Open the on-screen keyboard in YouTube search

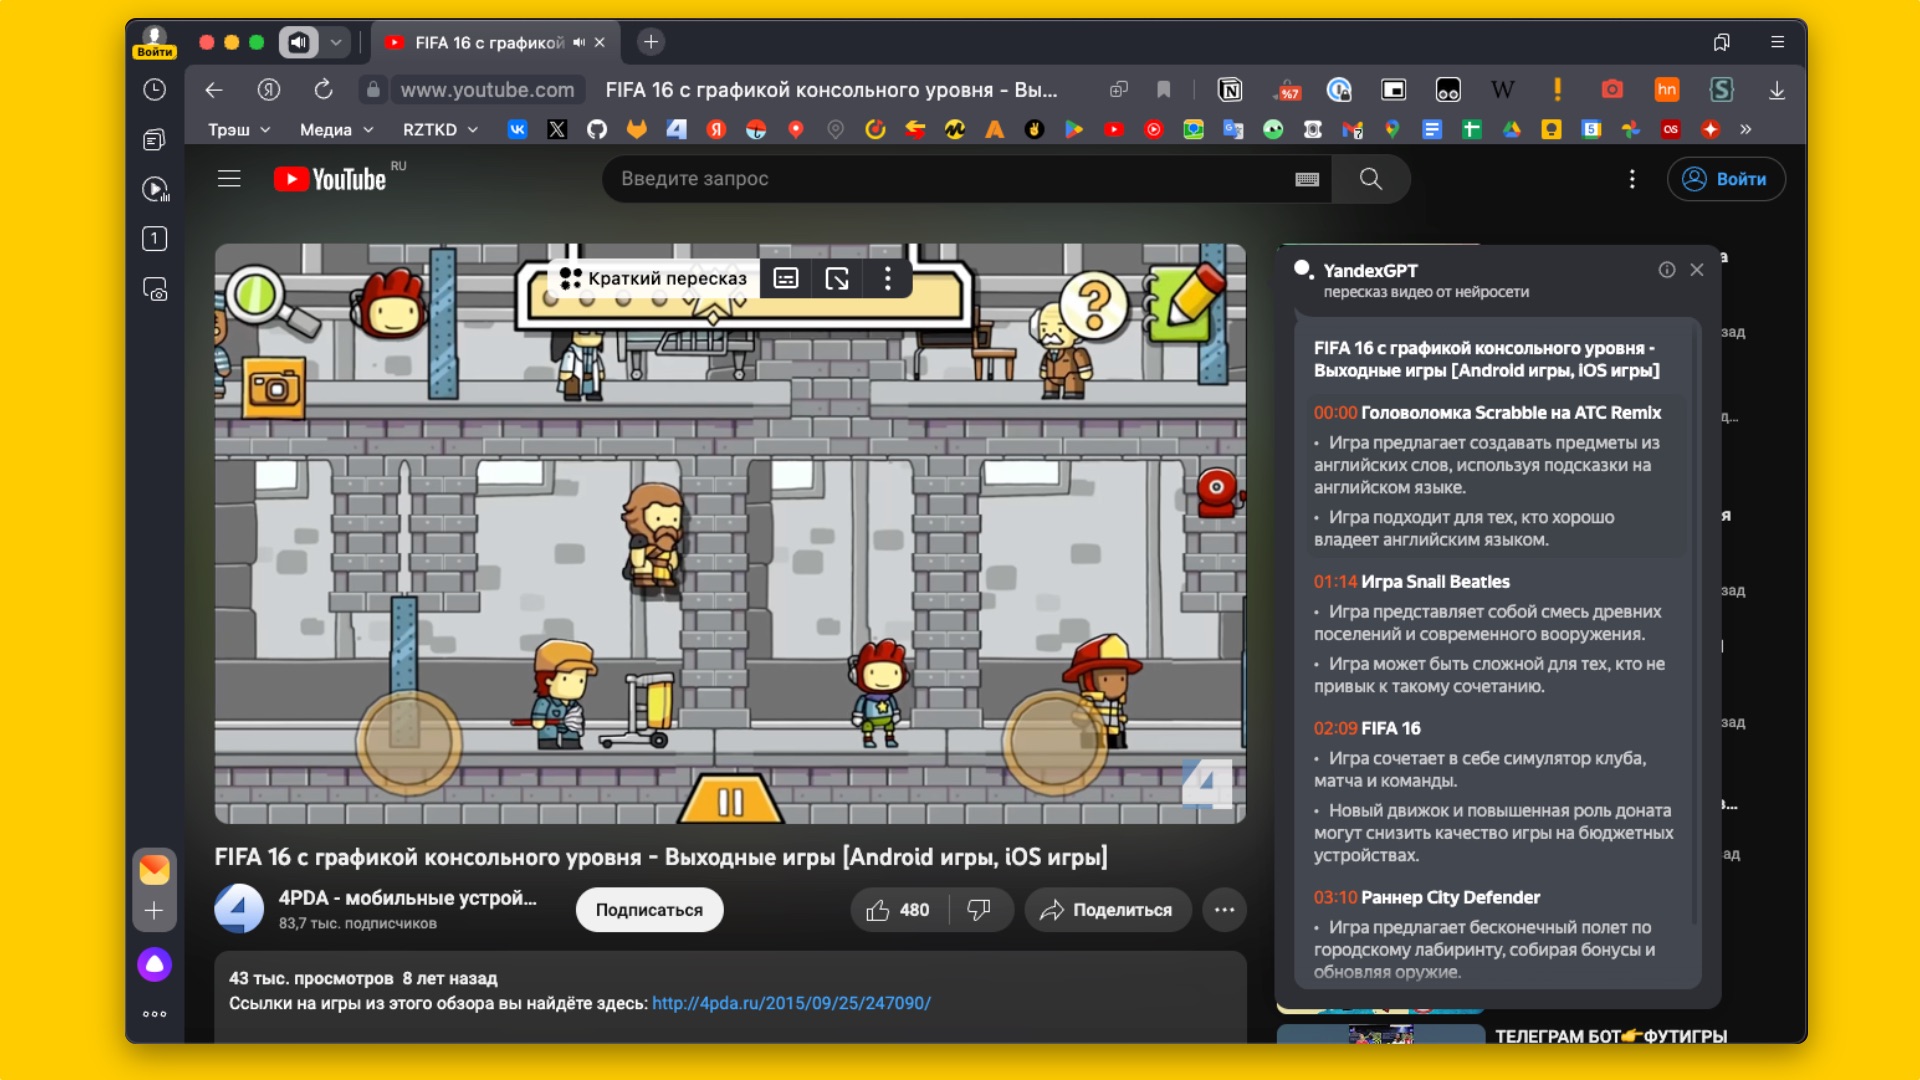1307,179
